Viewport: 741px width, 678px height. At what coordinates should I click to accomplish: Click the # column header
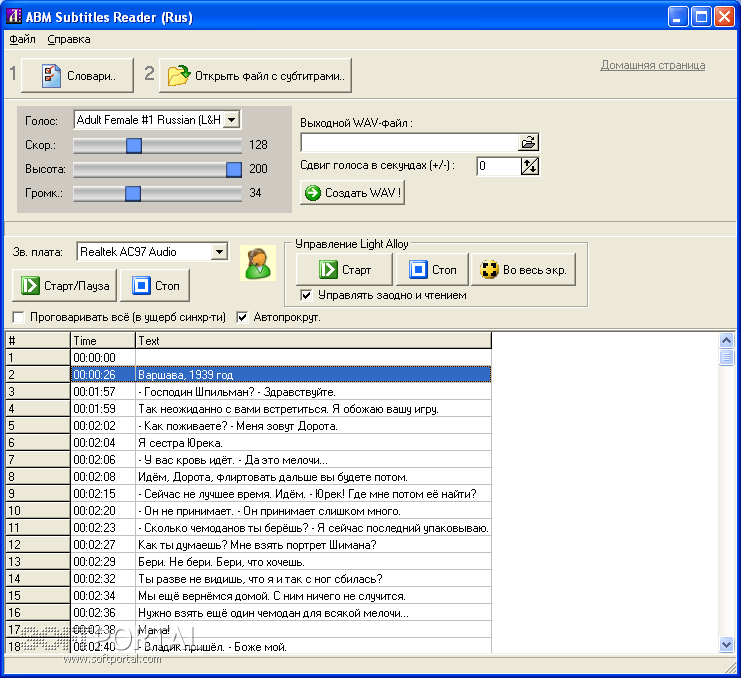[x=38, y=341]
